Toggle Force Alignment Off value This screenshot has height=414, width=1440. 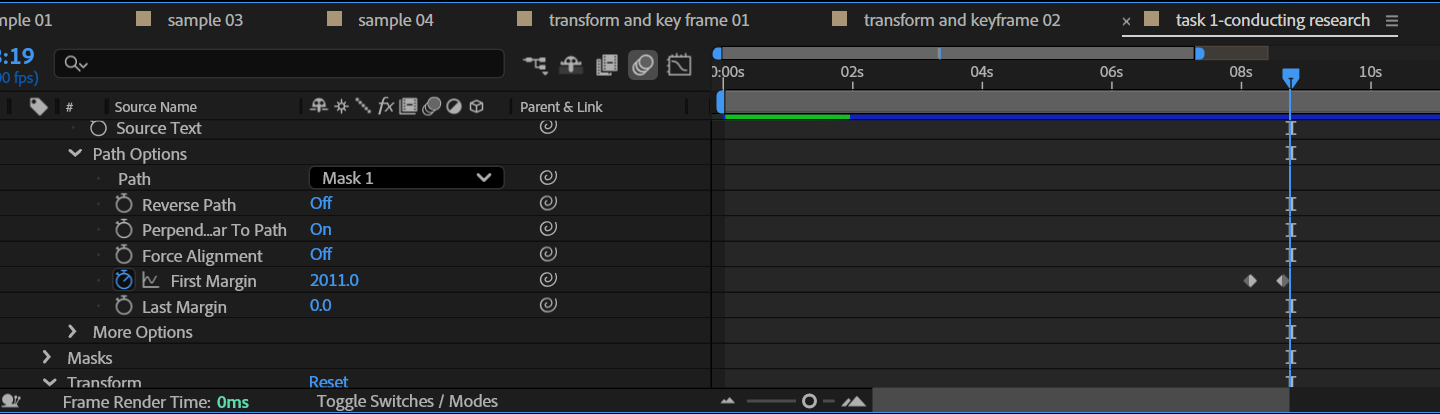point(320,255)
